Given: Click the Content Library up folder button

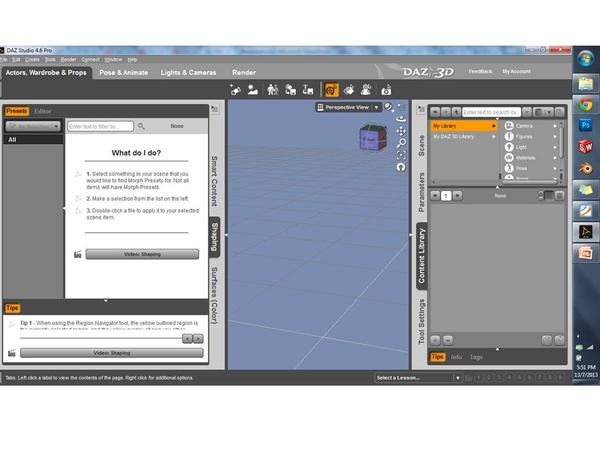Looking at the screenshot, I should 456,112.
